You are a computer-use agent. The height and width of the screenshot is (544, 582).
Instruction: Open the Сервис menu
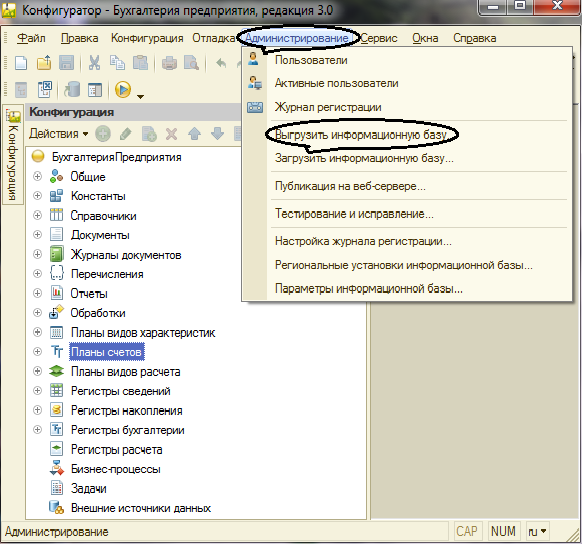tap(379, 38)
